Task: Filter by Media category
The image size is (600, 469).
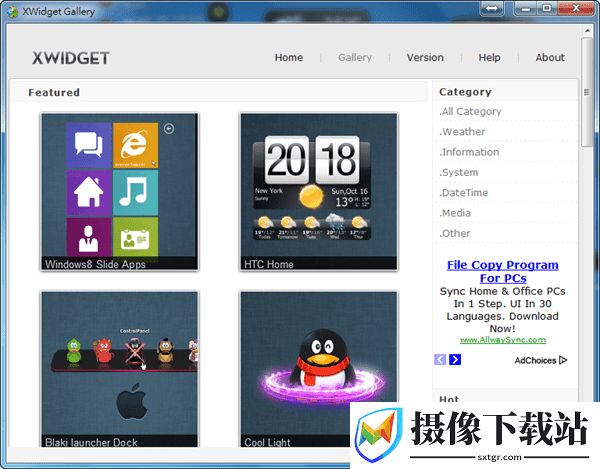Action: [455, 213]
